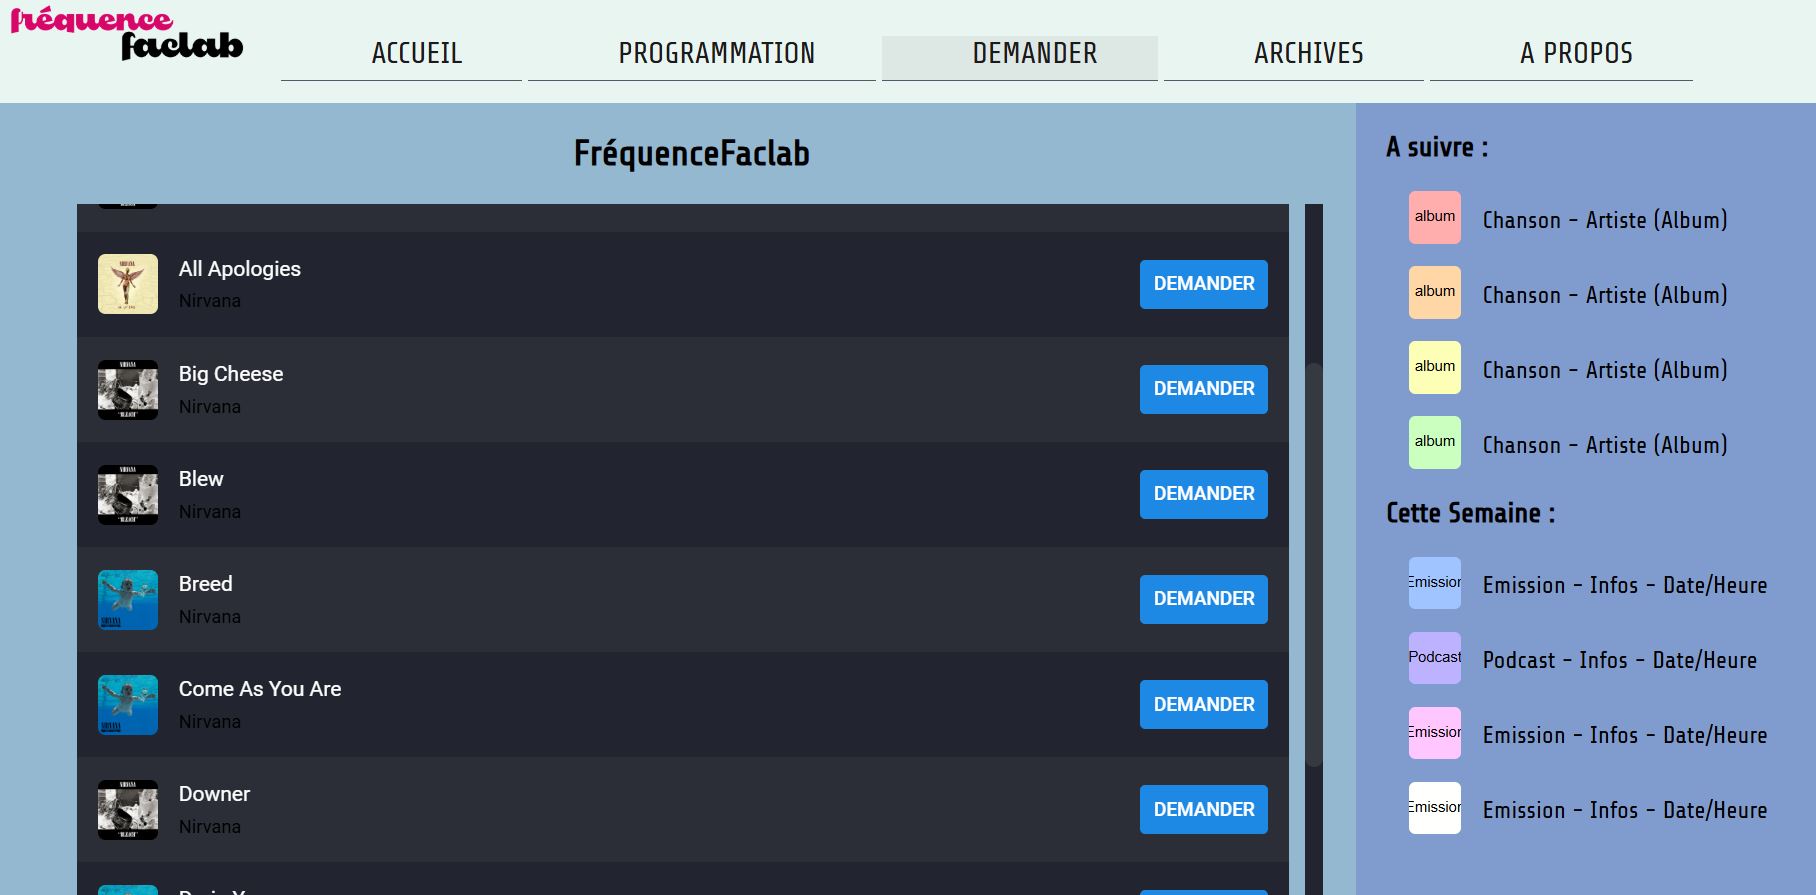Click the Big Cheese album cover

pos(128,389)
